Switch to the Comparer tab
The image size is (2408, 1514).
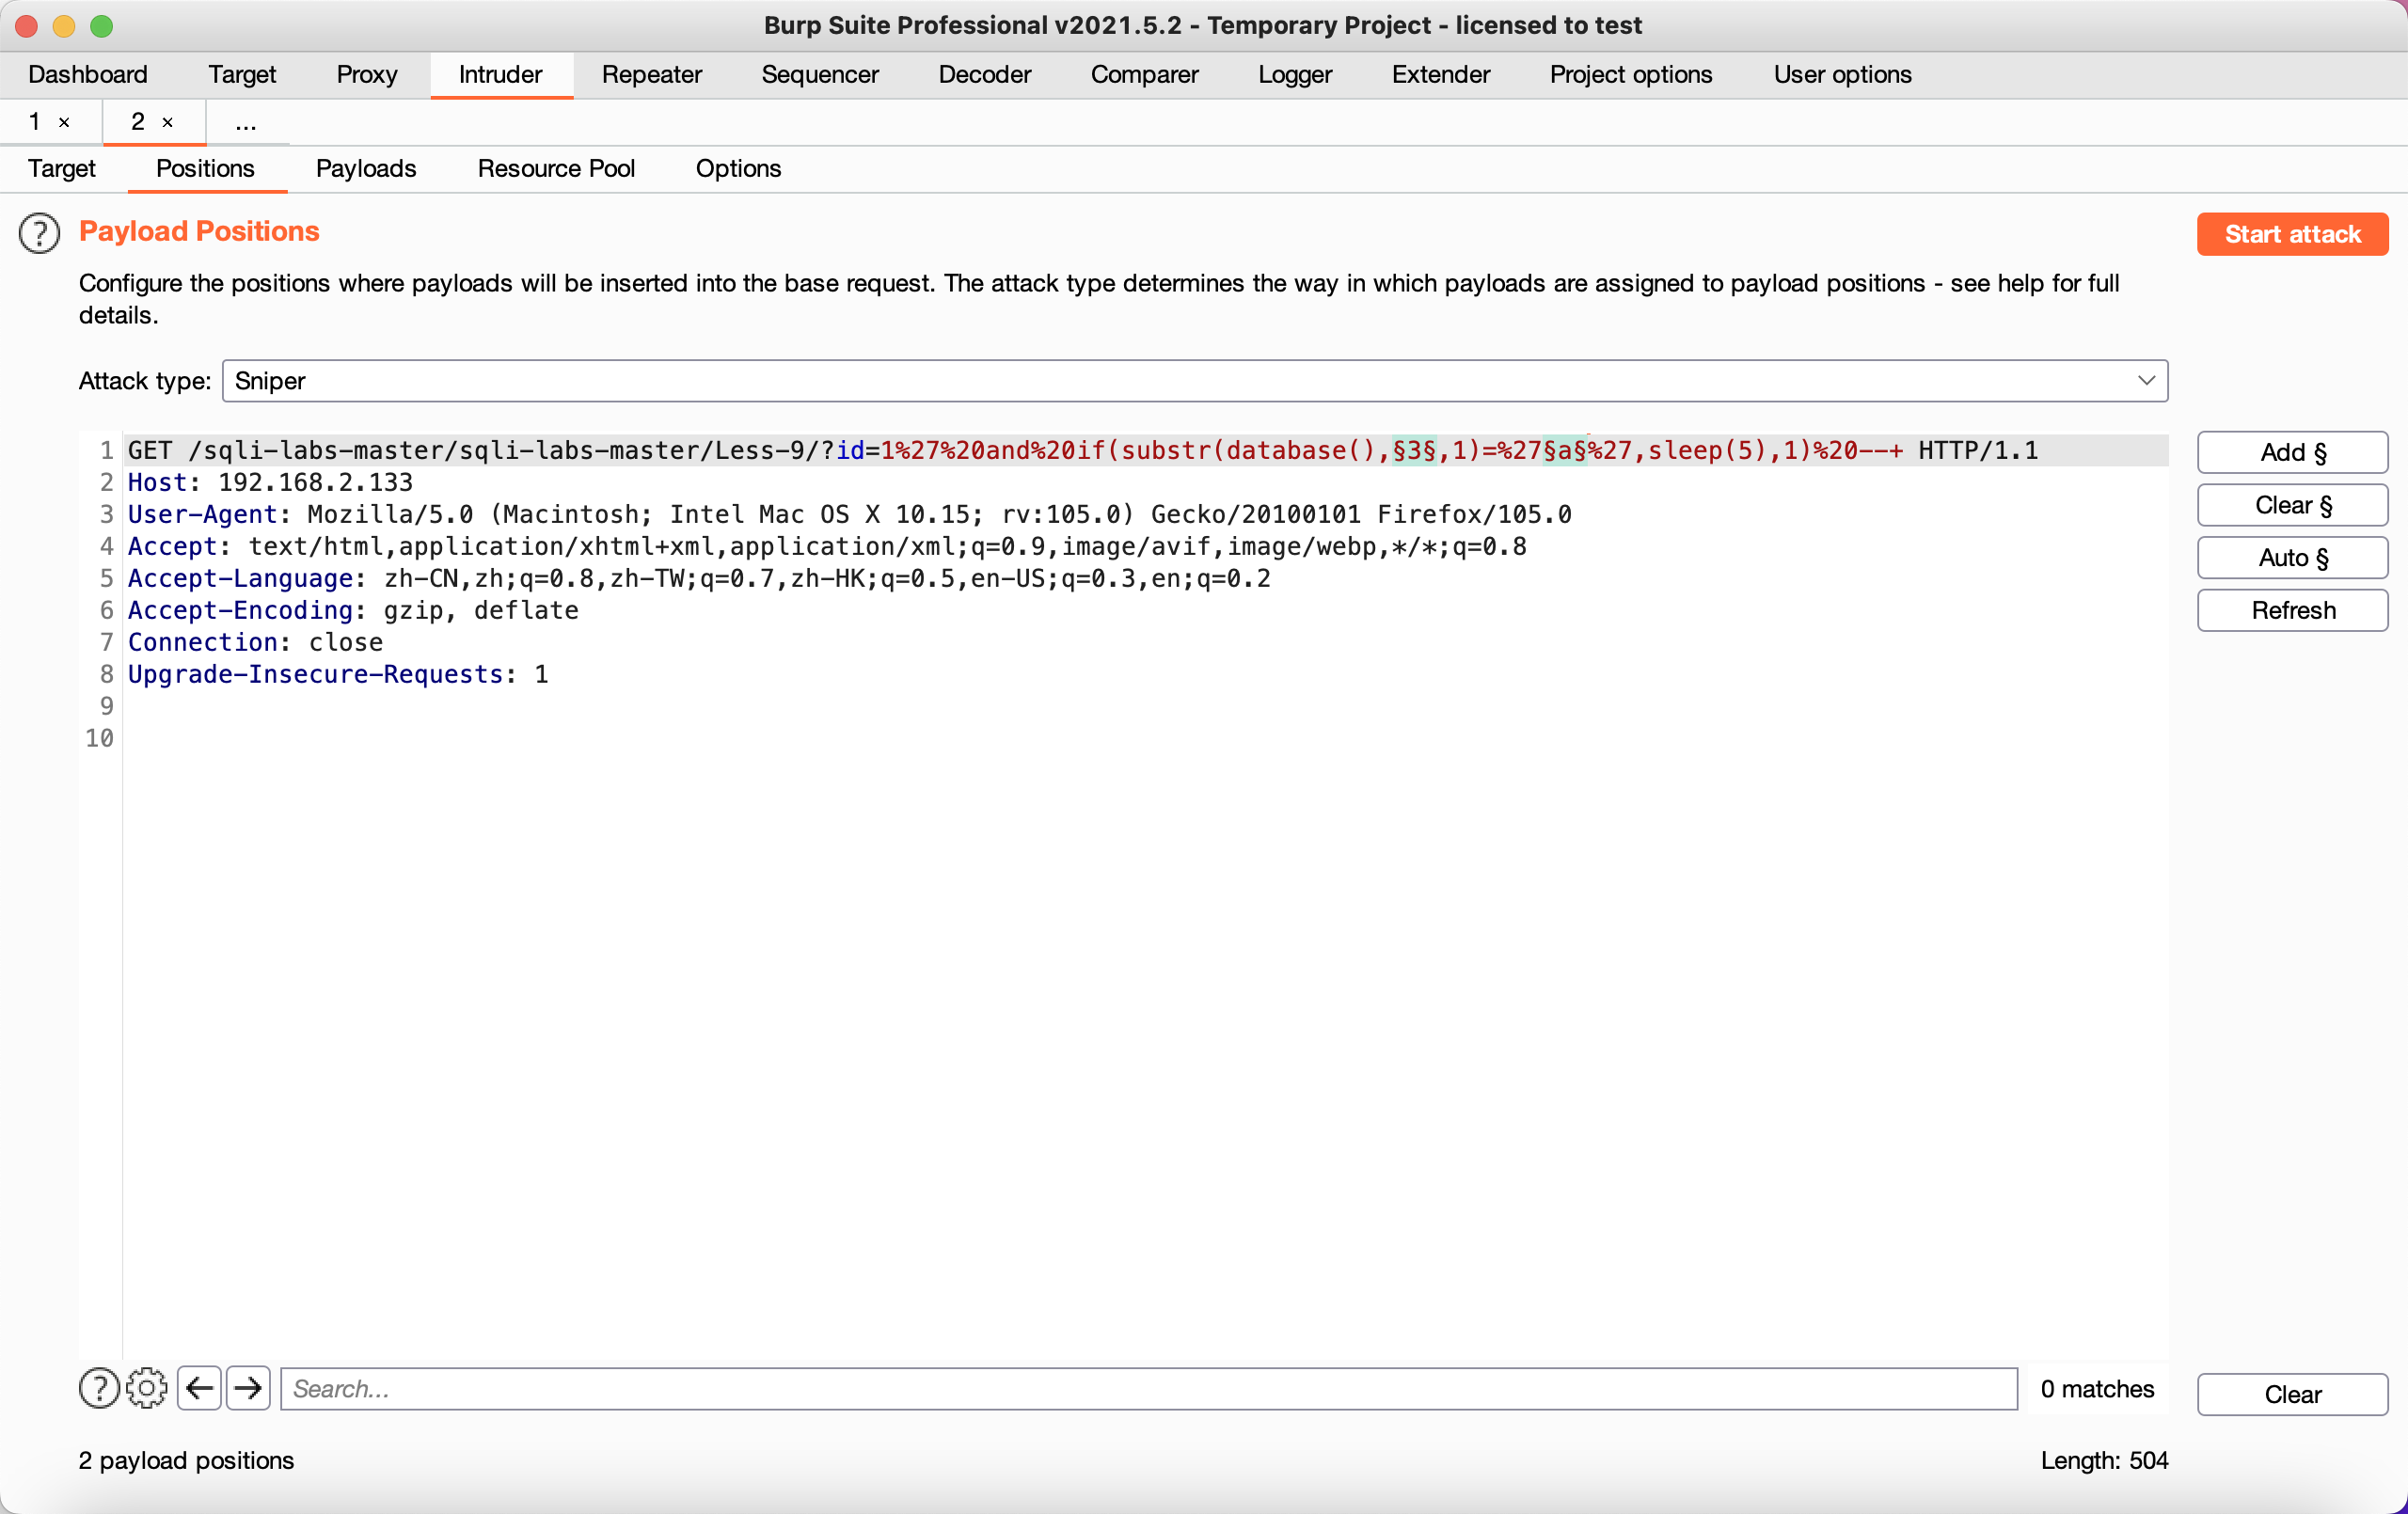(1145, 74)
